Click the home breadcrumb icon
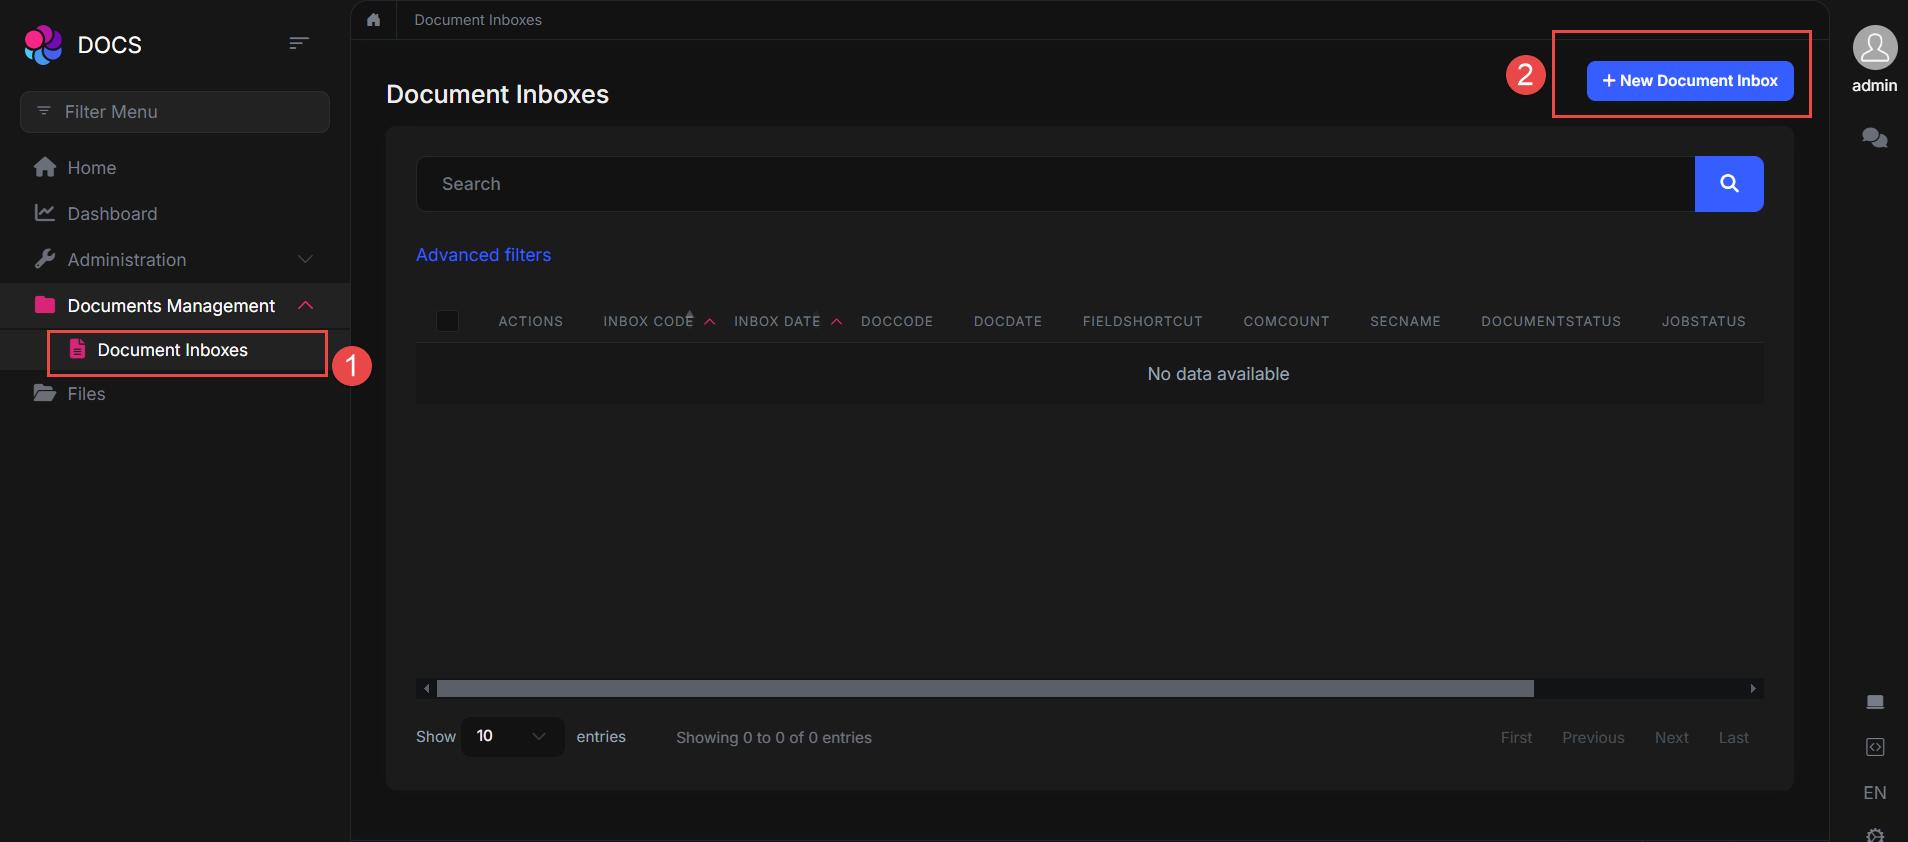 click(374, 20)
